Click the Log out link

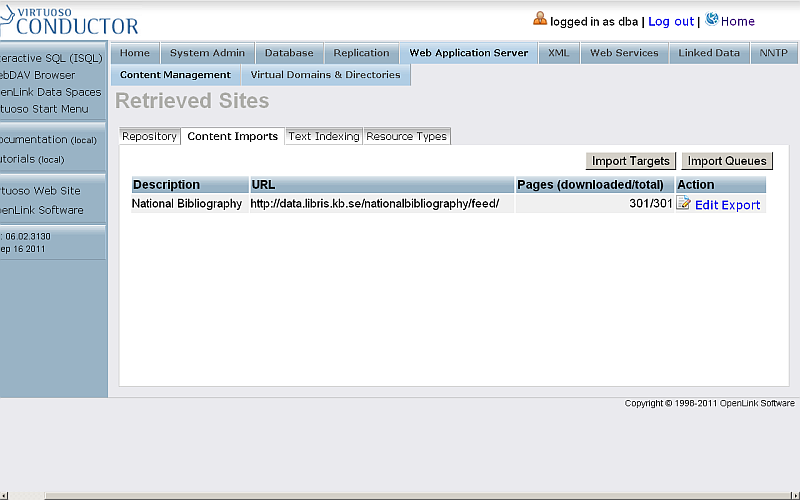pyautogui.click(x=671, y=21)
